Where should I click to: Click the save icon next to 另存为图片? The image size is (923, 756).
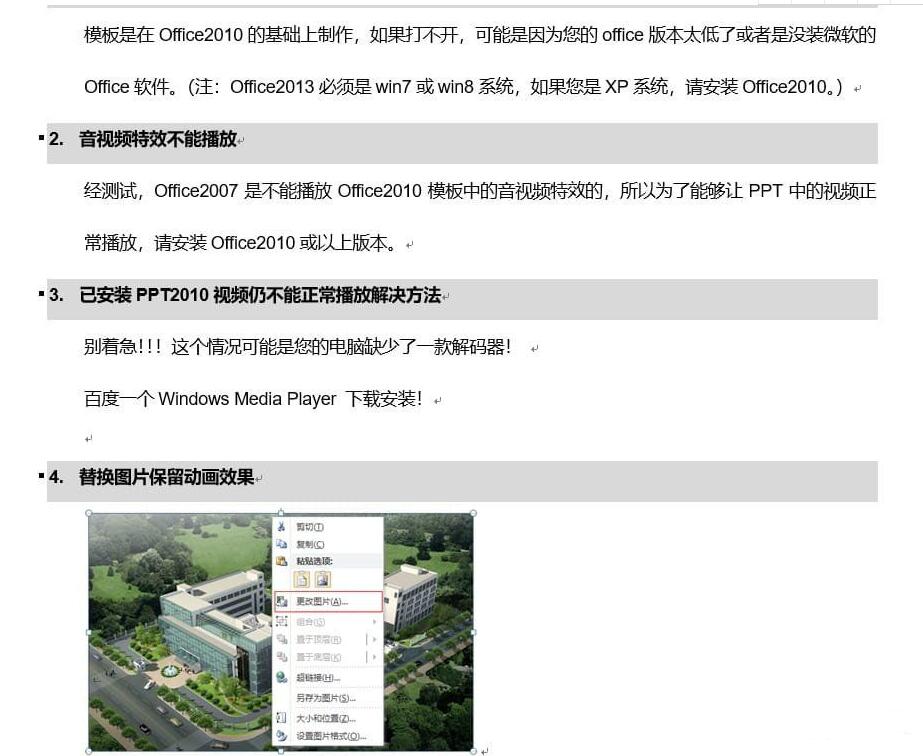(x=280, y=698)
